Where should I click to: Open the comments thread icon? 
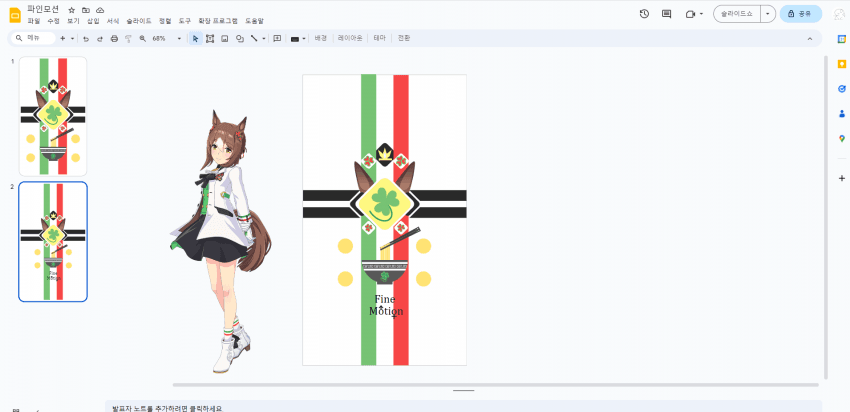[x=667, y=14]
